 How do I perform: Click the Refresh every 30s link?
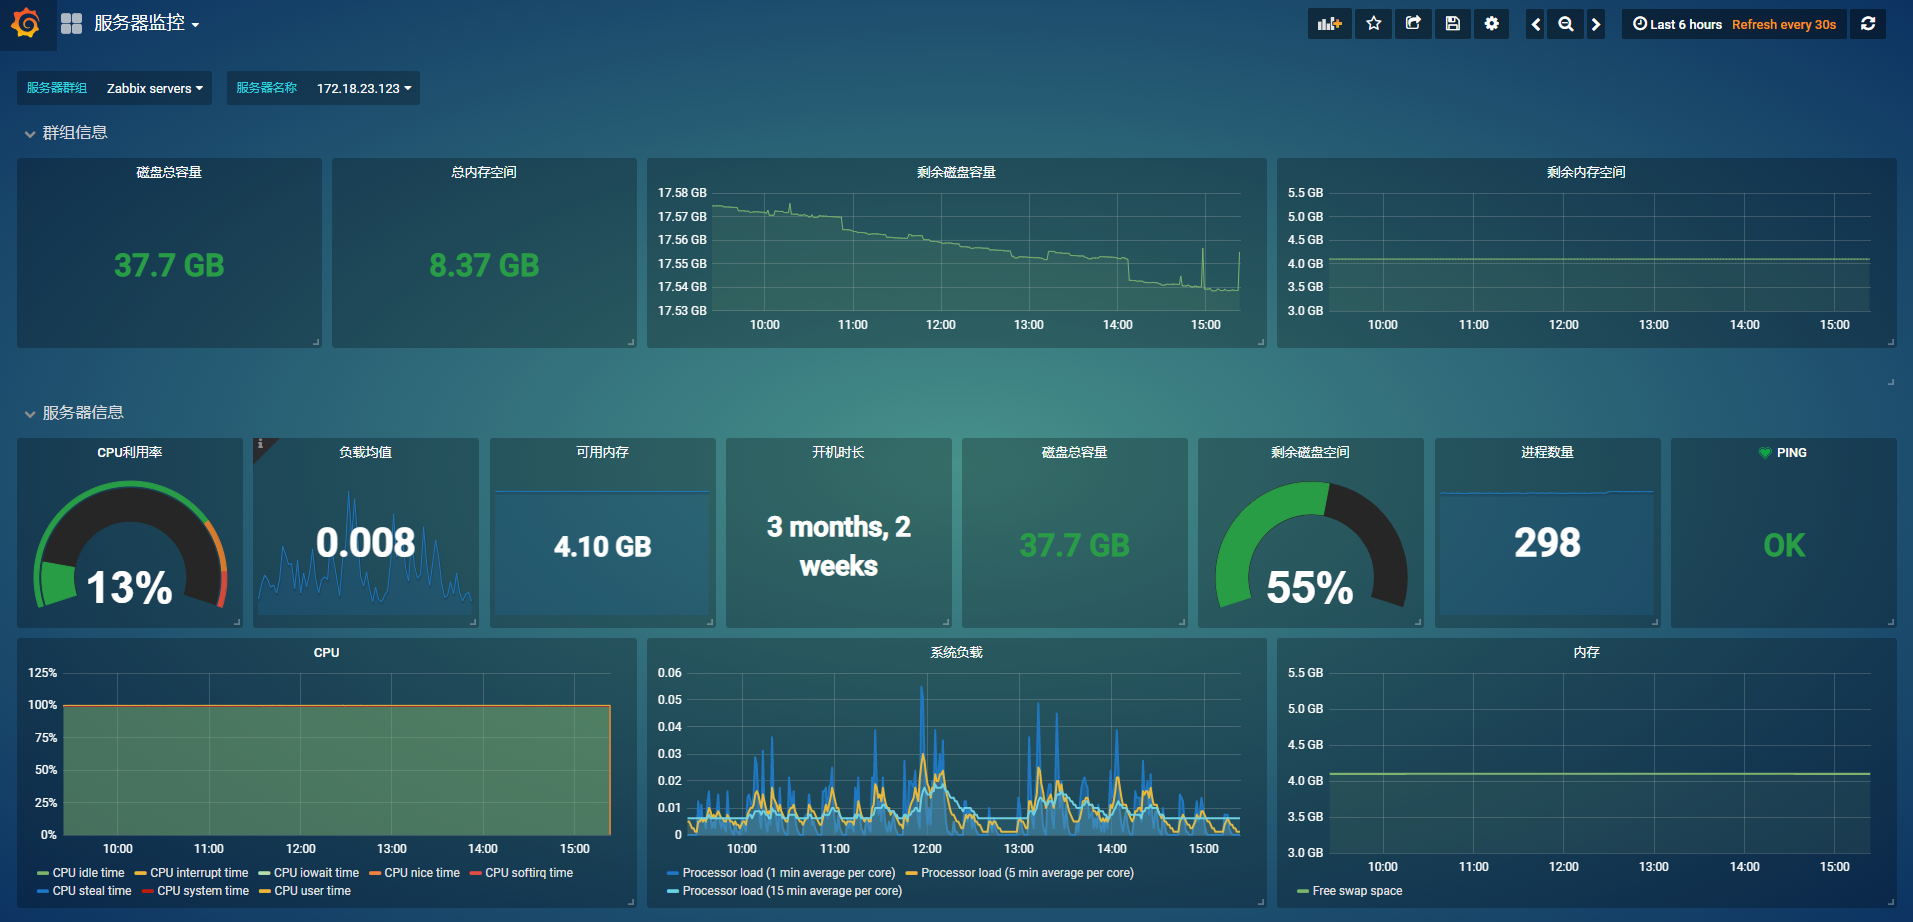(1783, 24)
